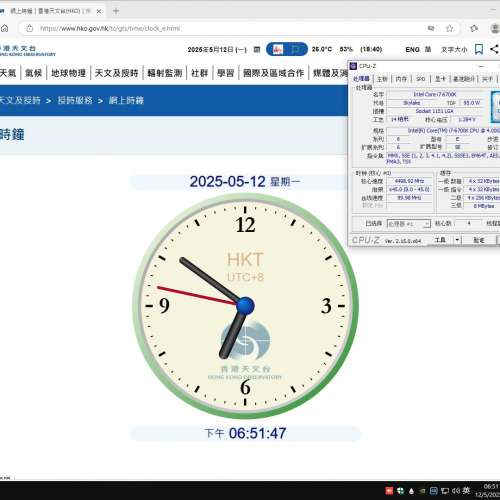Switch to the 显卡 tab in CPU-Z
Viewport: 500px width, 500px height.
(x=440, y=79)
